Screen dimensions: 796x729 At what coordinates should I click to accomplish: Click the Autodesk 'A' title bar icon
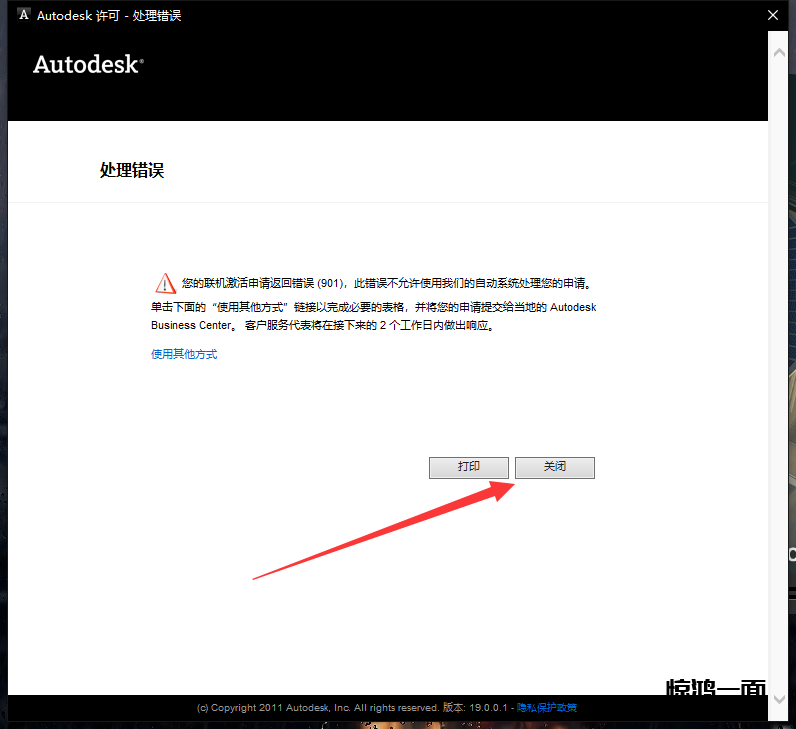click(x=24, y=15)
